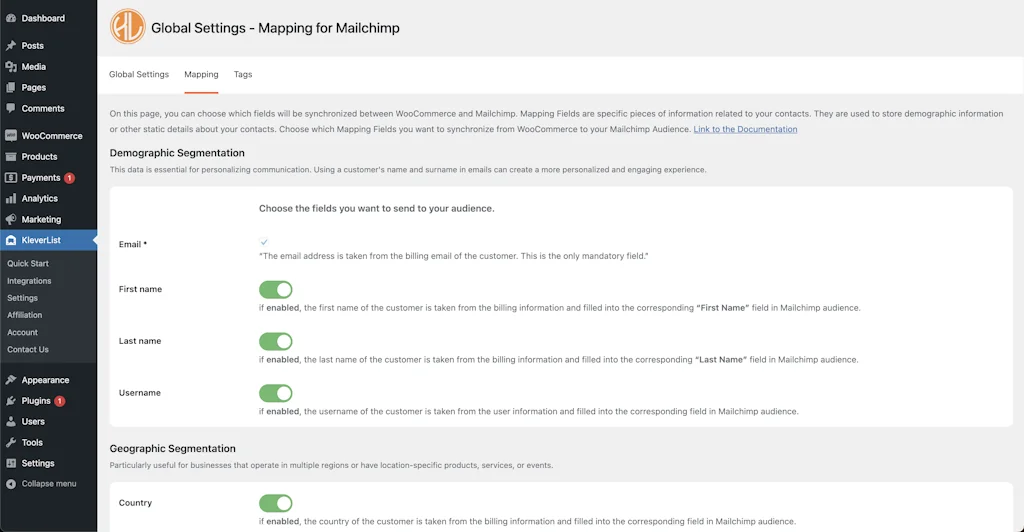
Task: Toggle the Last name switch
Action: point(276,341)
